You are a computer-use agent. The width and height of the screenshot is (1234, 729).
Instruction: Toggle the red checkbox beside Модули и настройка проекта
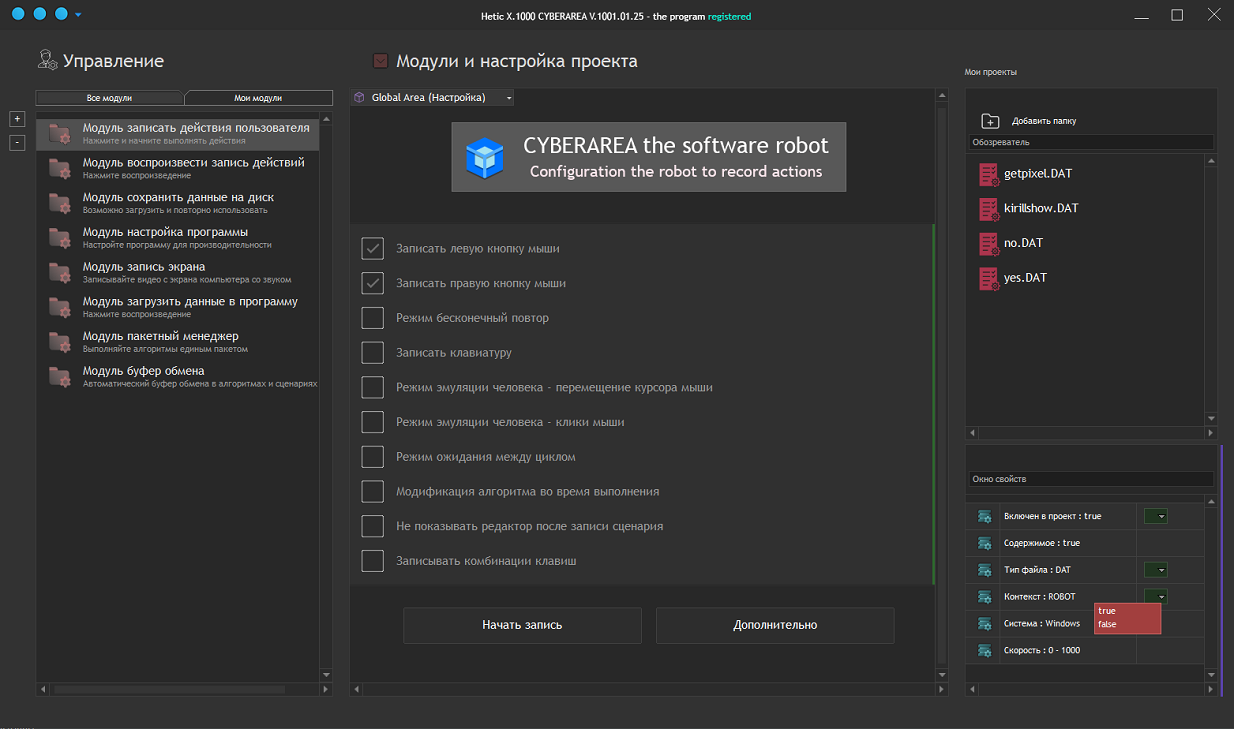pyautogui.click(x=380, y=61)
